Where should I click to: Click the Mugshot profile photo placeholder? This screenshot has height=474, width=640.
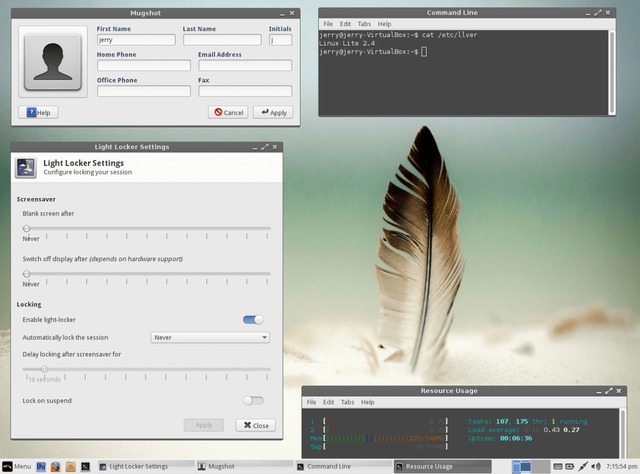[53, 62]
